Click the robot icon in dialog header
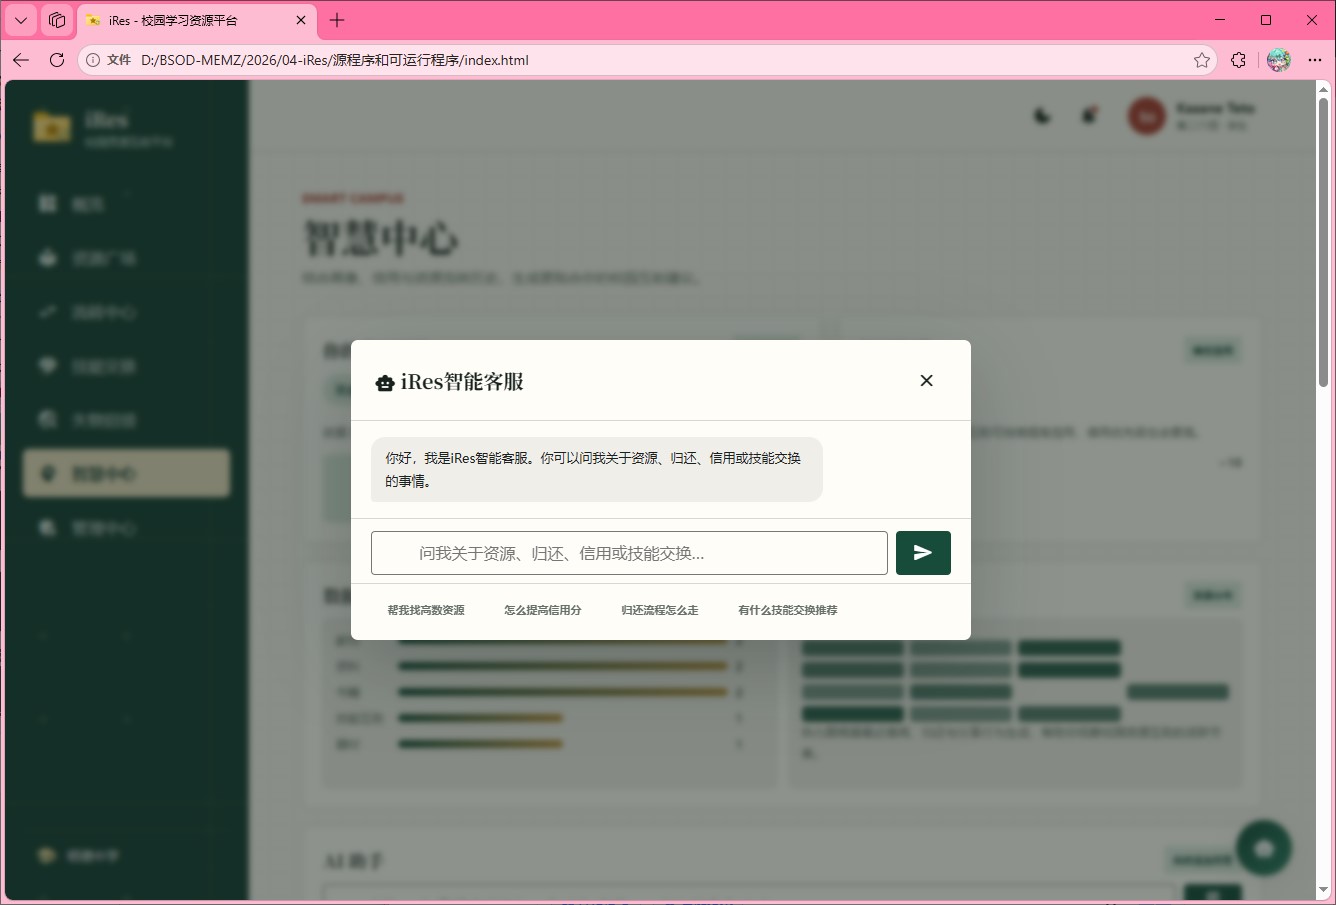The width and height of the screenshot is (1336, 905). pyautogui.click(x=385, y=383)
